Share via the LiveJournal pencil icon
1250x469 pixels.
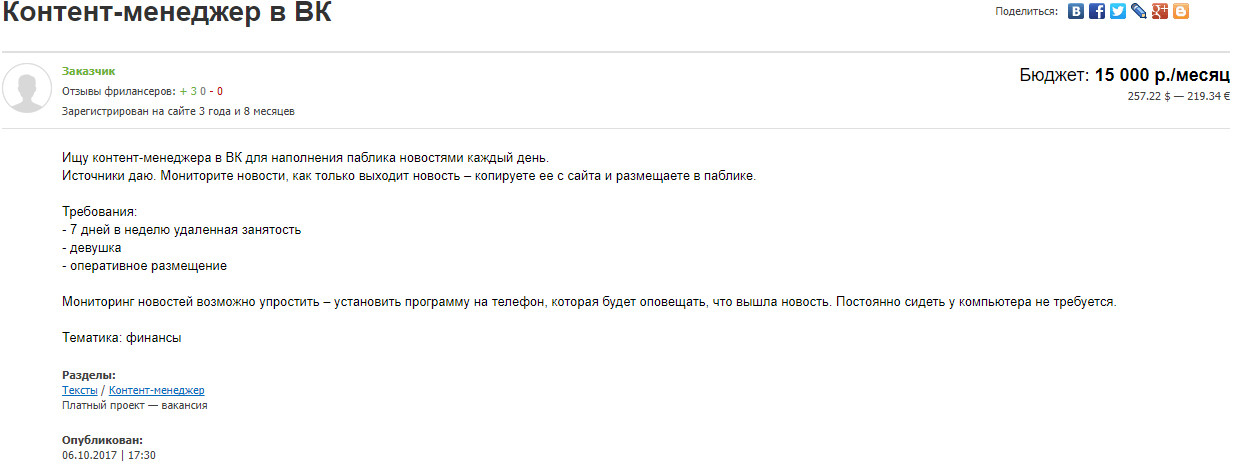coord(1139,12)
